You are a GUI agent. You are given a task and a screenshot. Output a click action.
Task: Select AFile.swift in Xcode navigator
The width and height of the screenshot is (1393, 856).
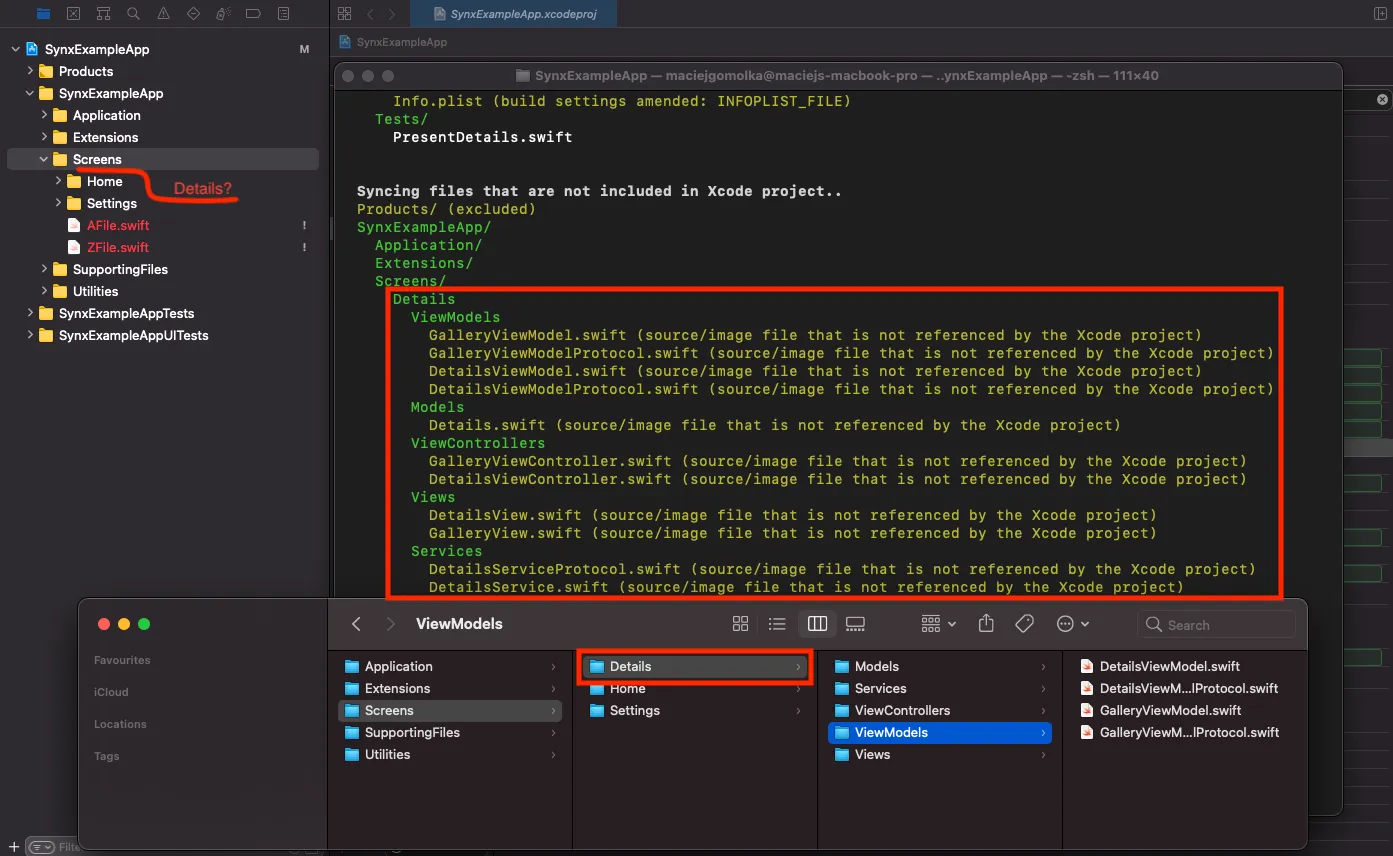click(117, 225)
